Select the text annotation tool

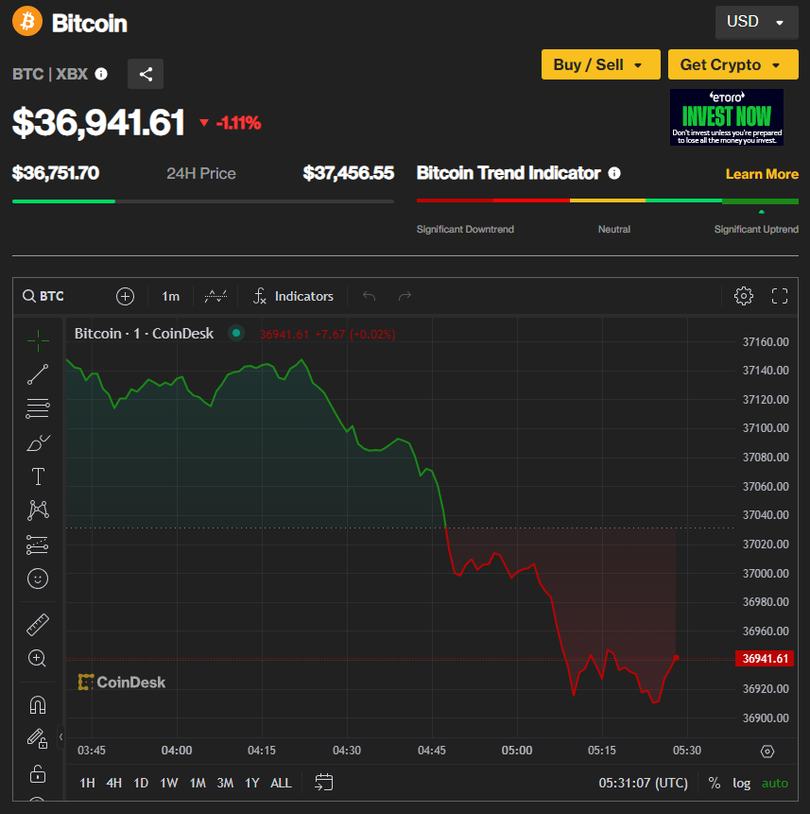click(x=38, y=477)
